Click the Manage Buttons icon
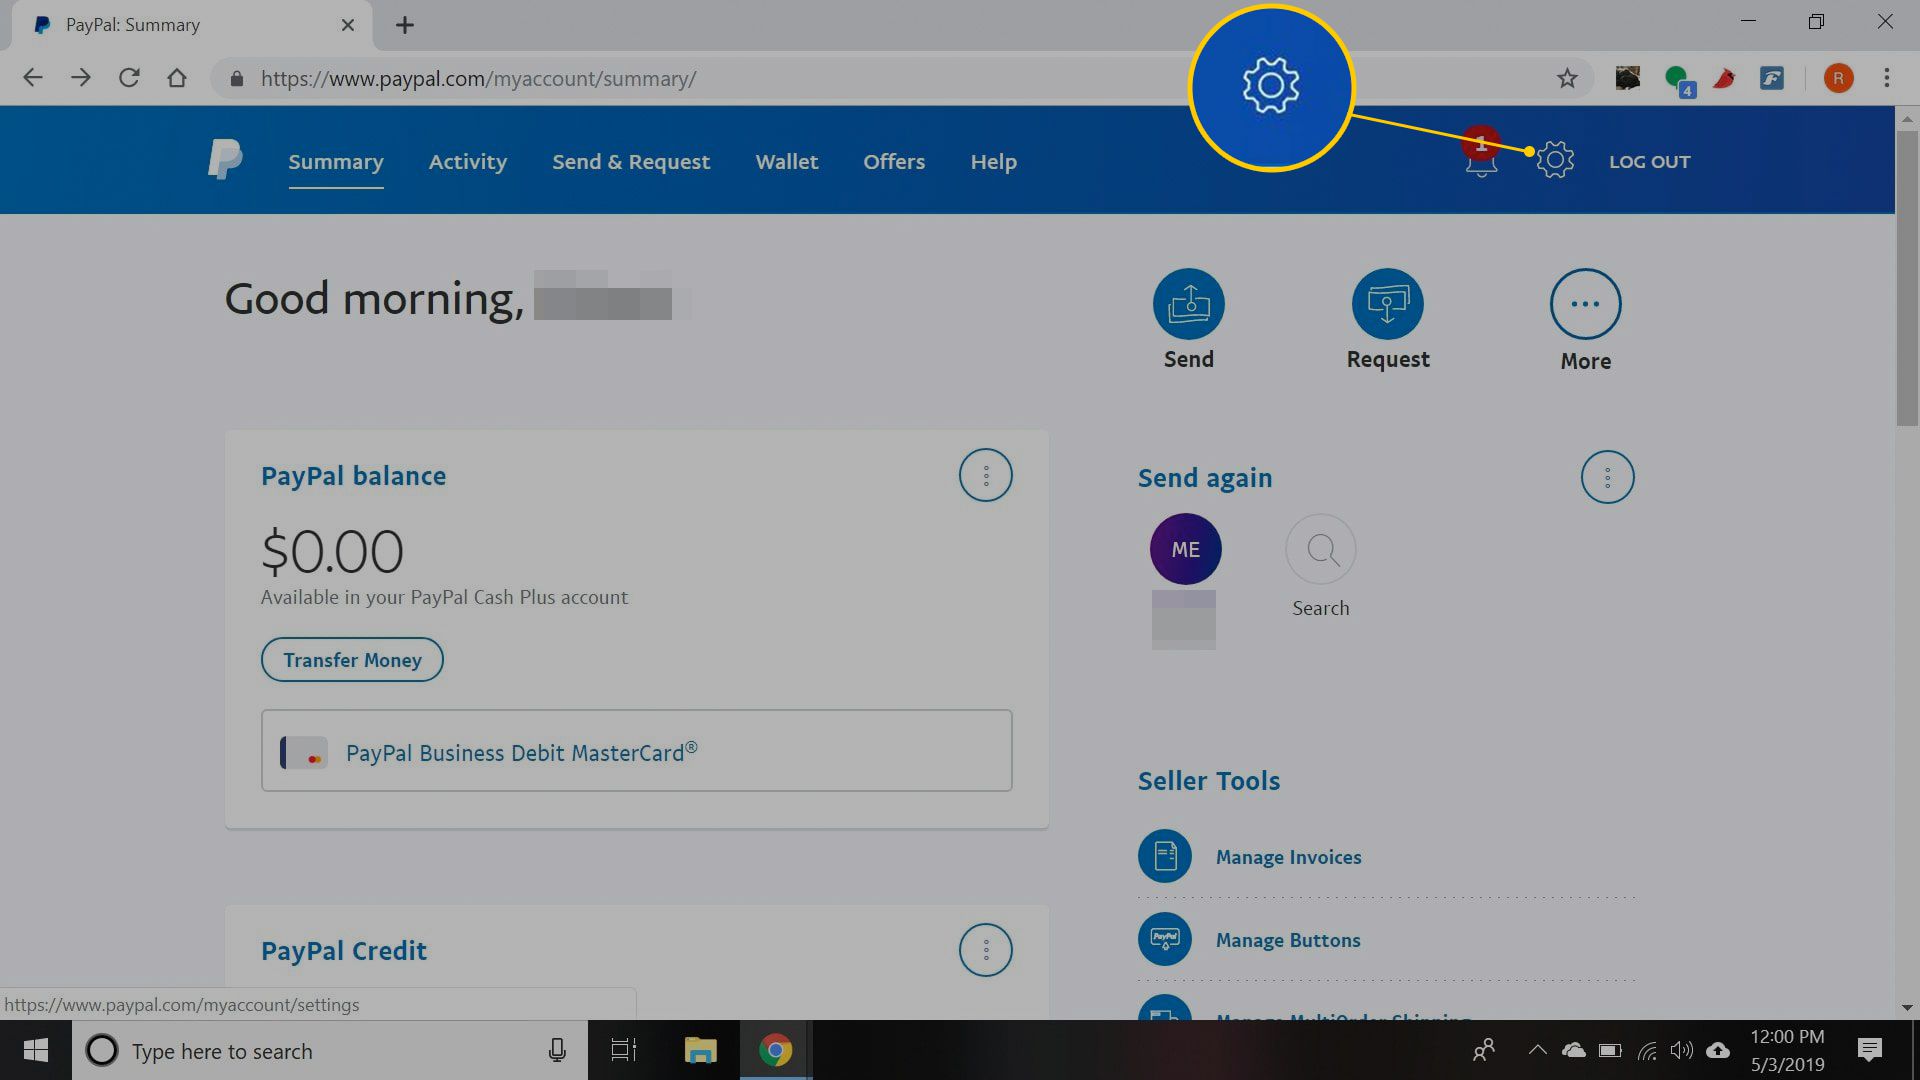 pyautogui.click(x=1163, y=939)
